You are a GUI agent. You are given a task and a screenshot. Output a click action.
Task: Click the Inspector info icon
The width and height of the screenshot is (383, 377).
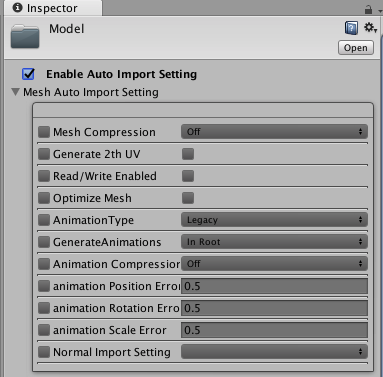(17, 8)
